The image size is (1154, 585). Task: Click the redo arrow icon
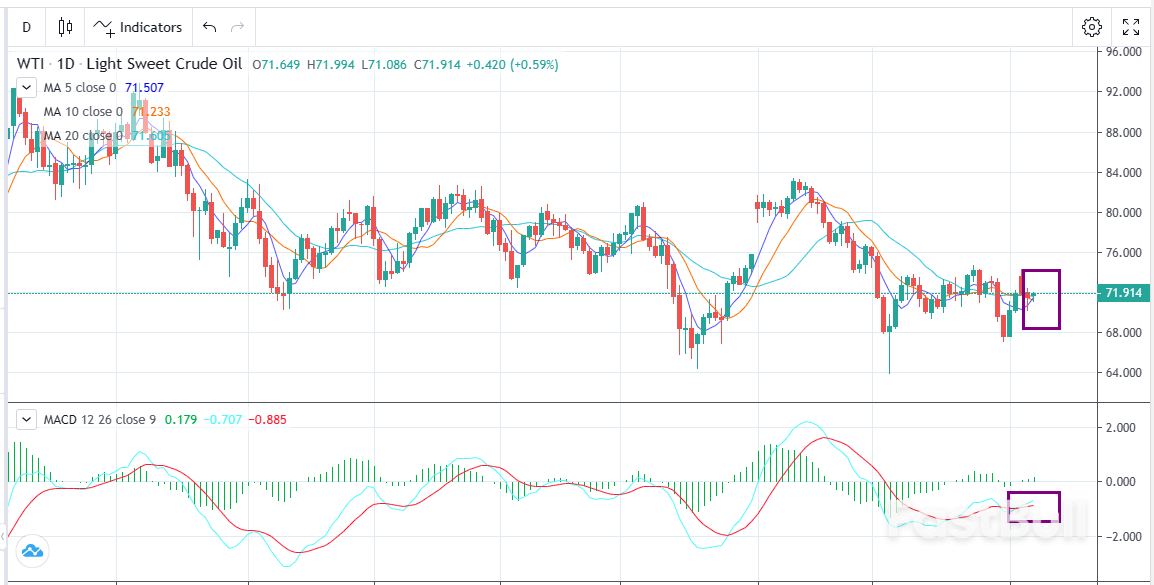tap(237, 27)
